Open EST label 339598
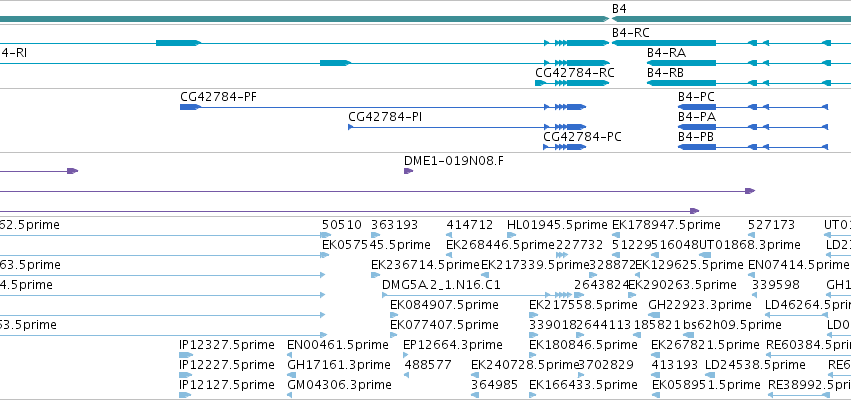Screen dimensions: 851x400 [x=776, y=285]
